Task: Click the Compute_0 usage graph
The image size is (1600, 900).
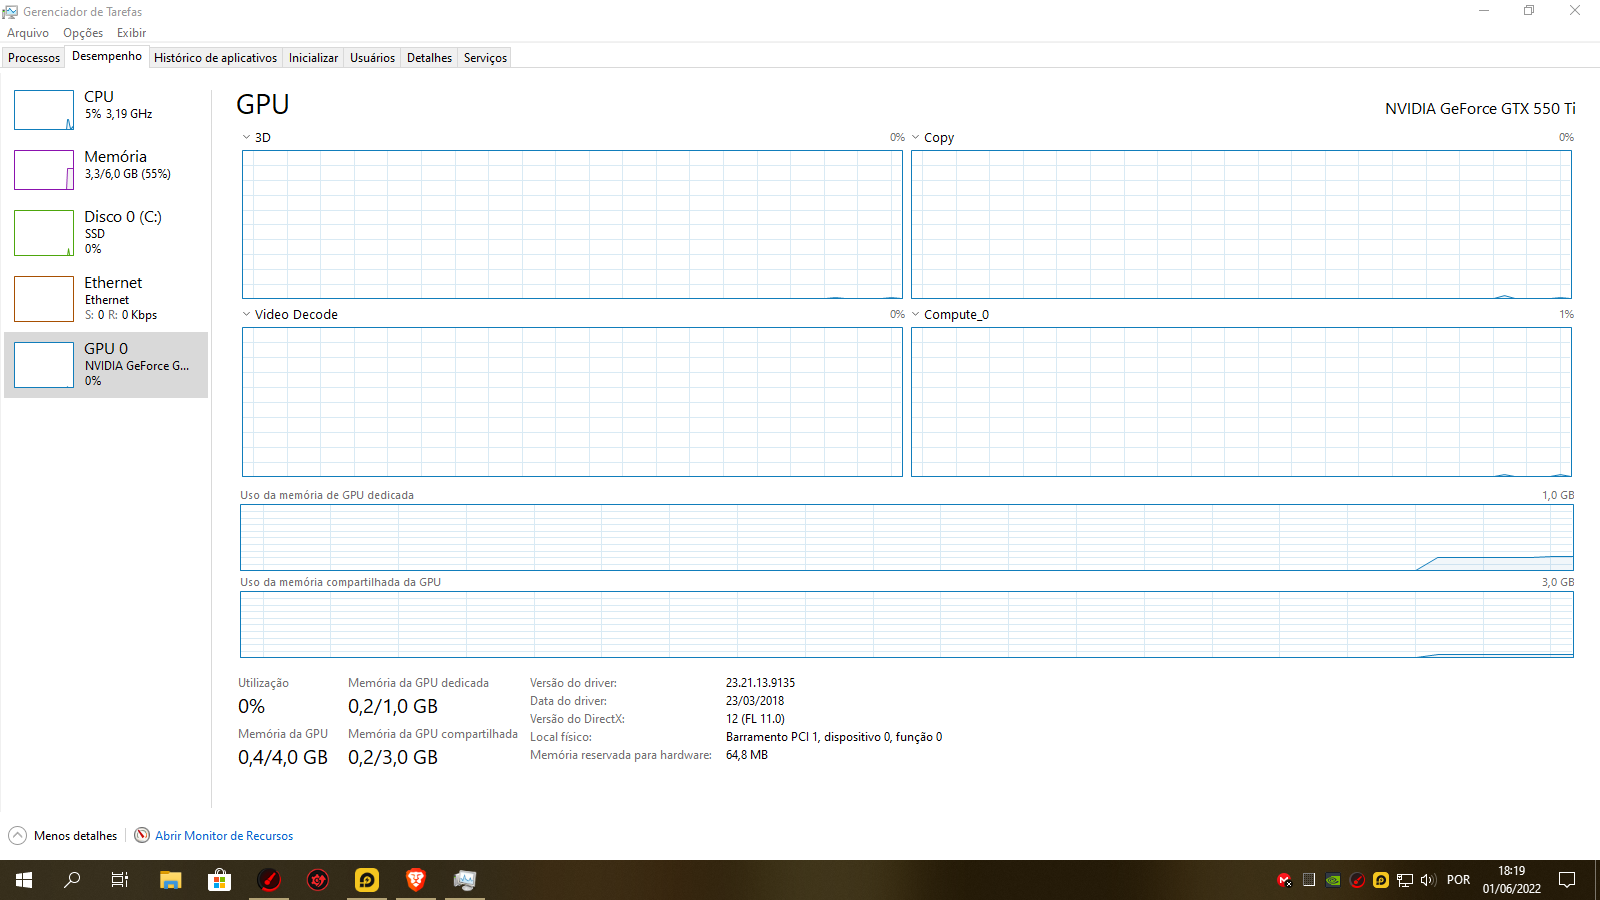Action: click(x=1241, y=402)
